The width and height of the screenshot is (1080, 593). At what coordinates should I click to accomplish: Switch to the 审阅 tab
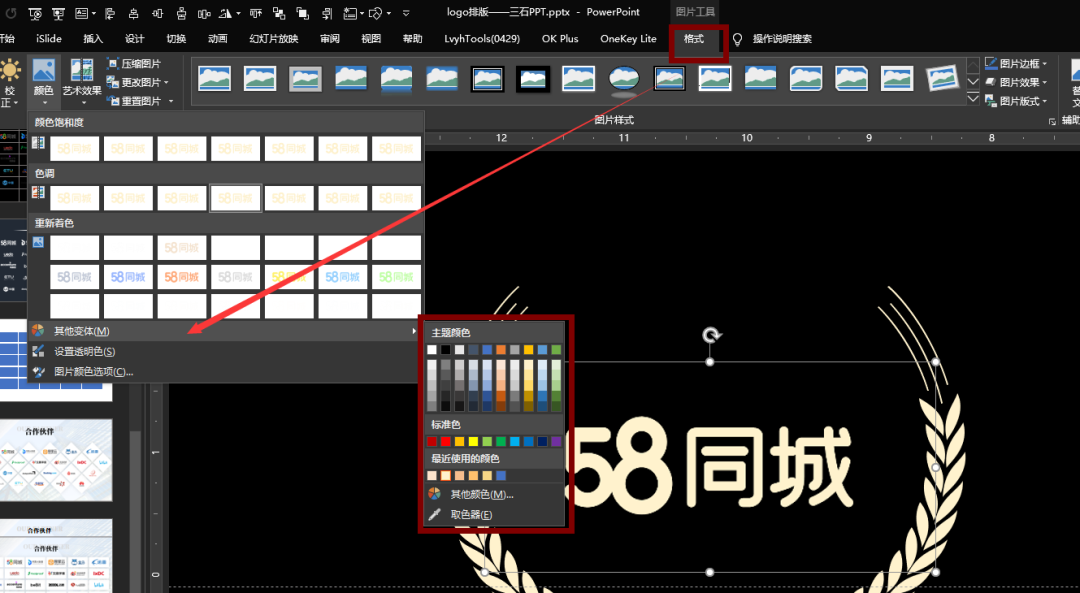[330, 39]
